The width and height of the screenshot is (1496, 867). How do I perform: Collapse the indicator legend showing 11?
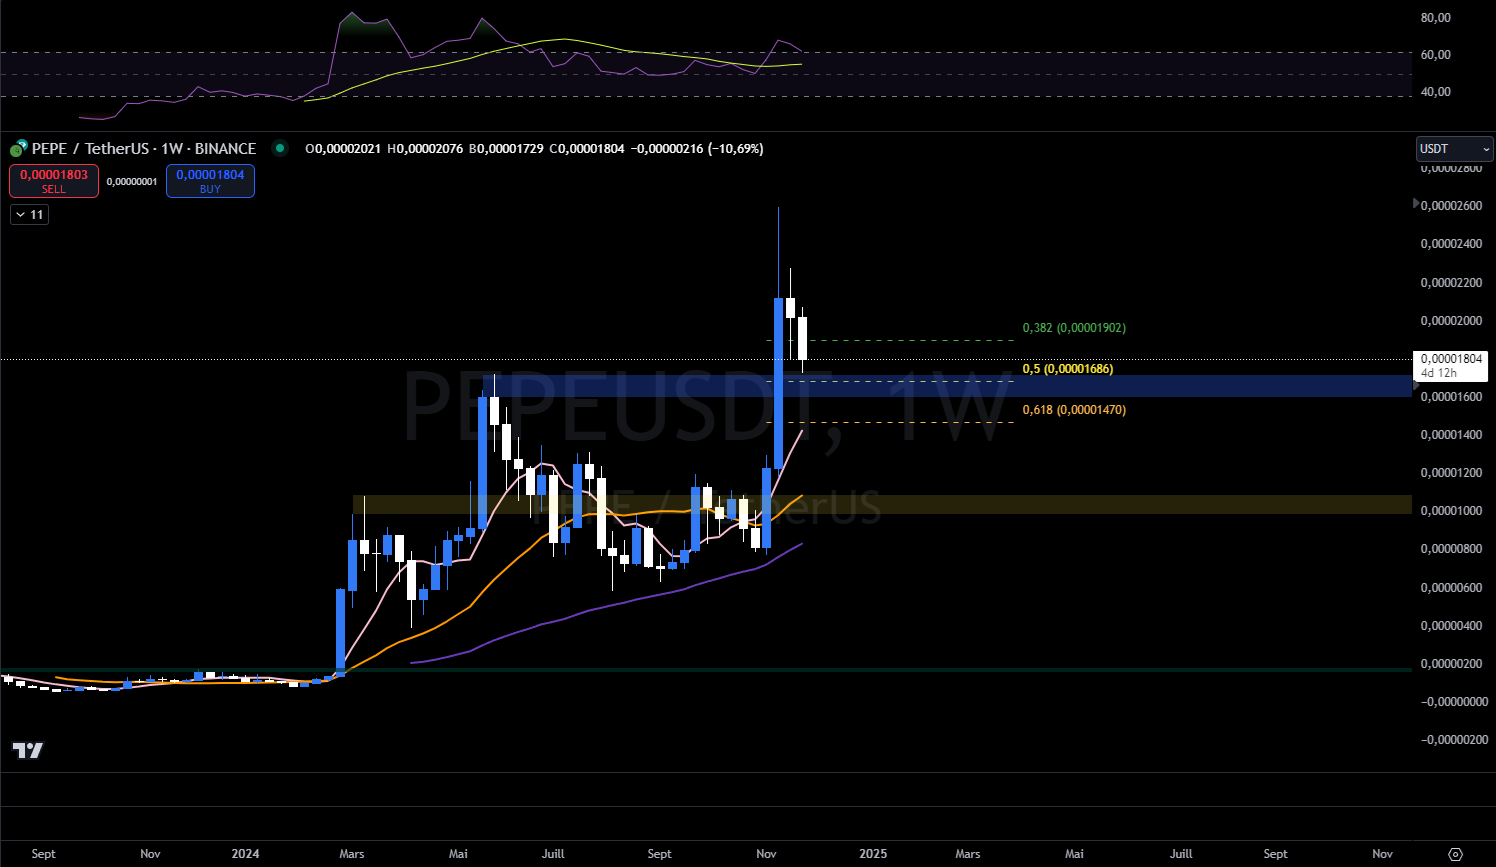(x=29, y=215)
